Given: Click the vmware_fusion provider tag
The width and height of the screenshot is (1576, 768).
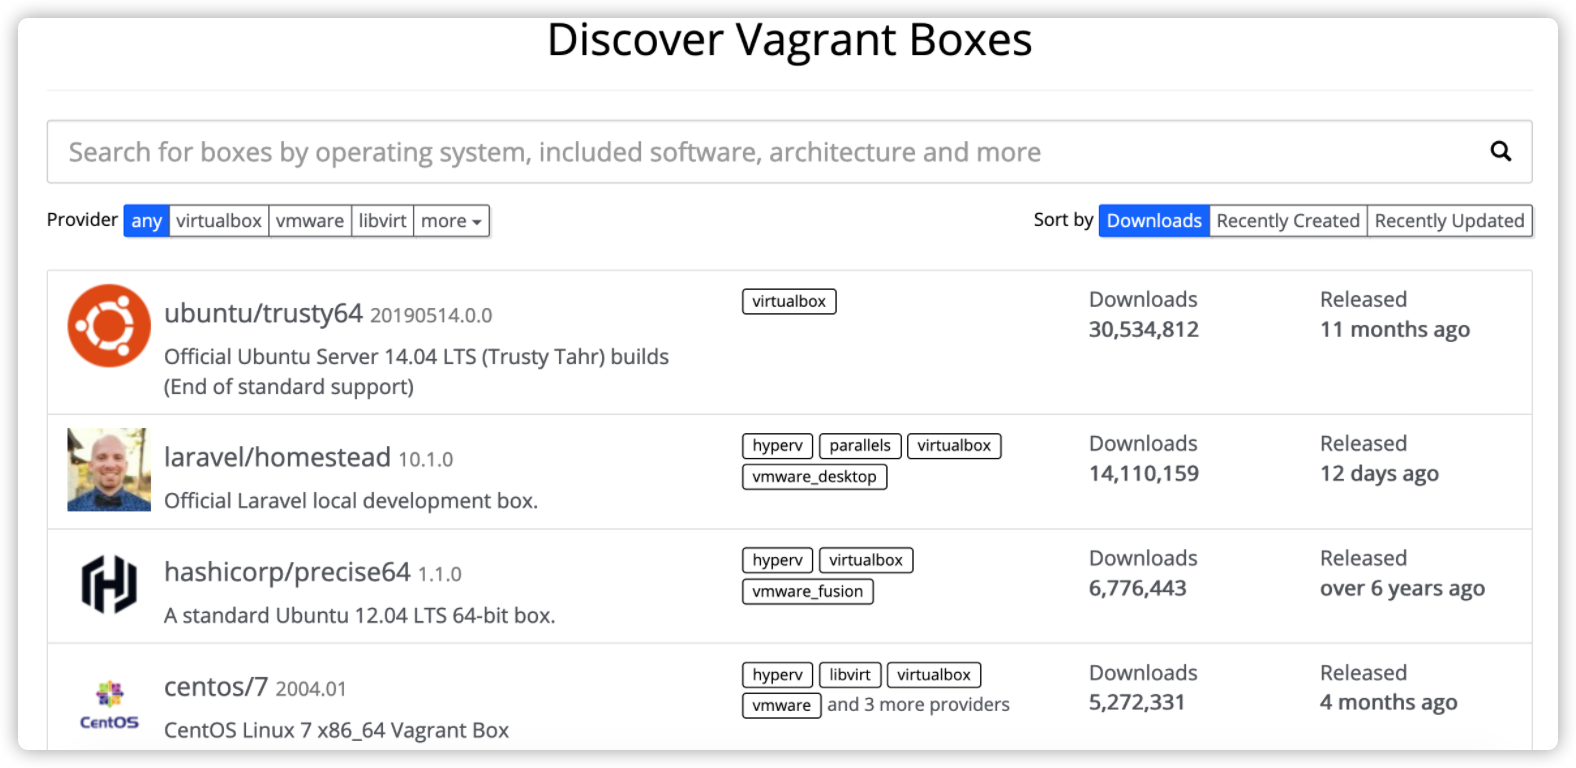Looking at the screenshot, I should tap(808, 592).
